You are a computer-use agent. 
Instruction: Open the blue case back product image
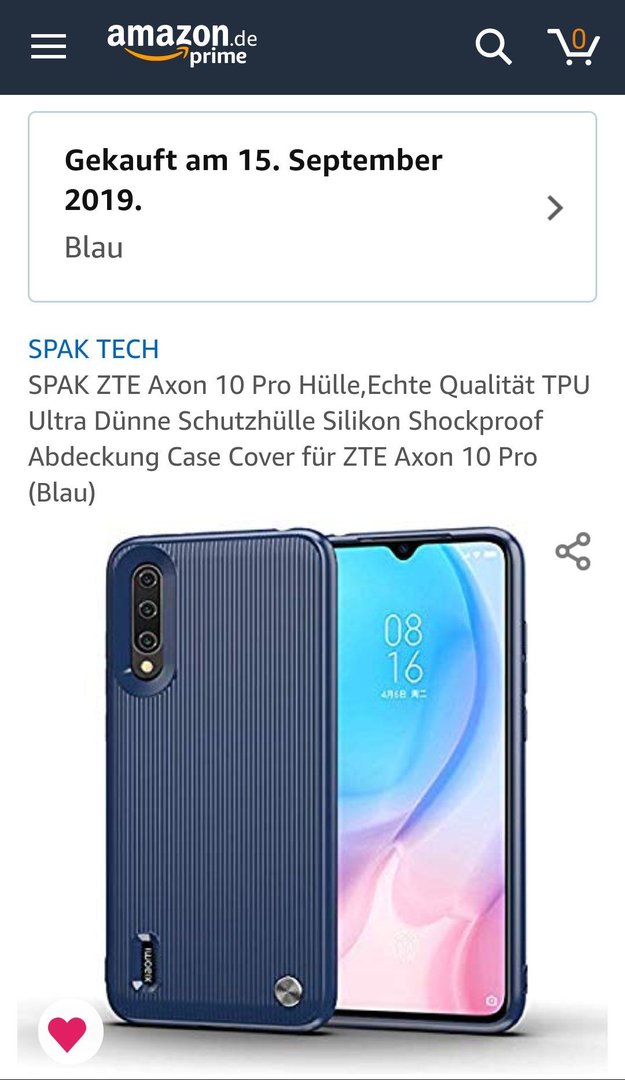[222, 782]
